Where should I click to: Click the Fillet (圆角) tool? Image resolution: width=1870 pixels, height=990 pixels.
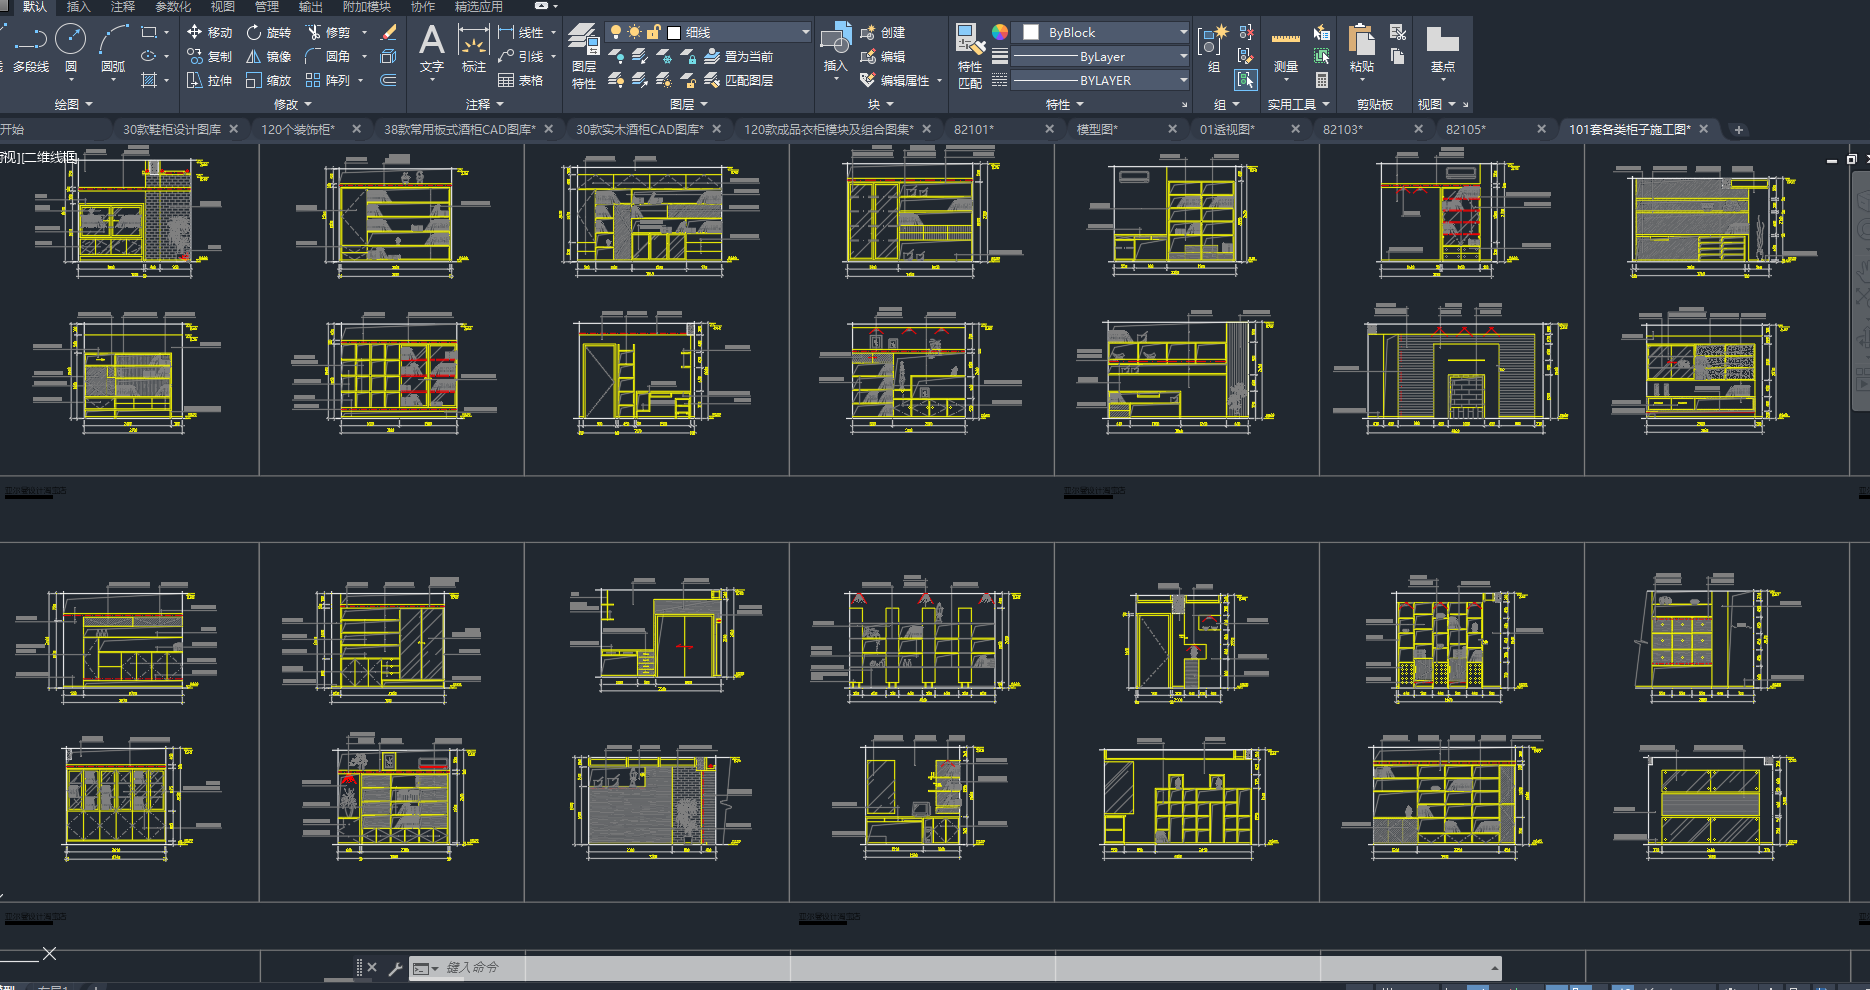328,57
